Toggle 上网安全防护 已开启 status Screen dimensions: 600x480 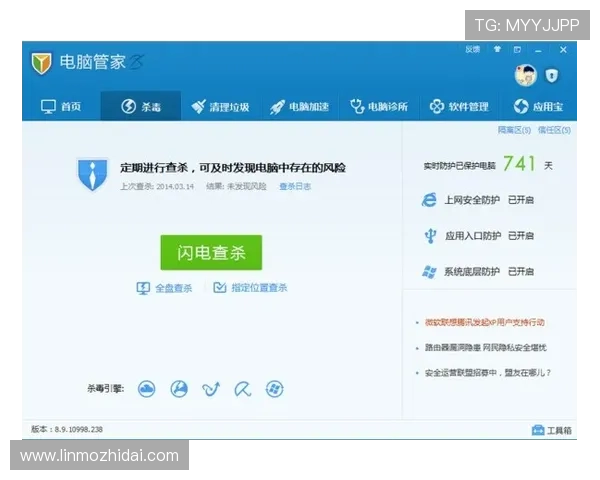point(521,200)
